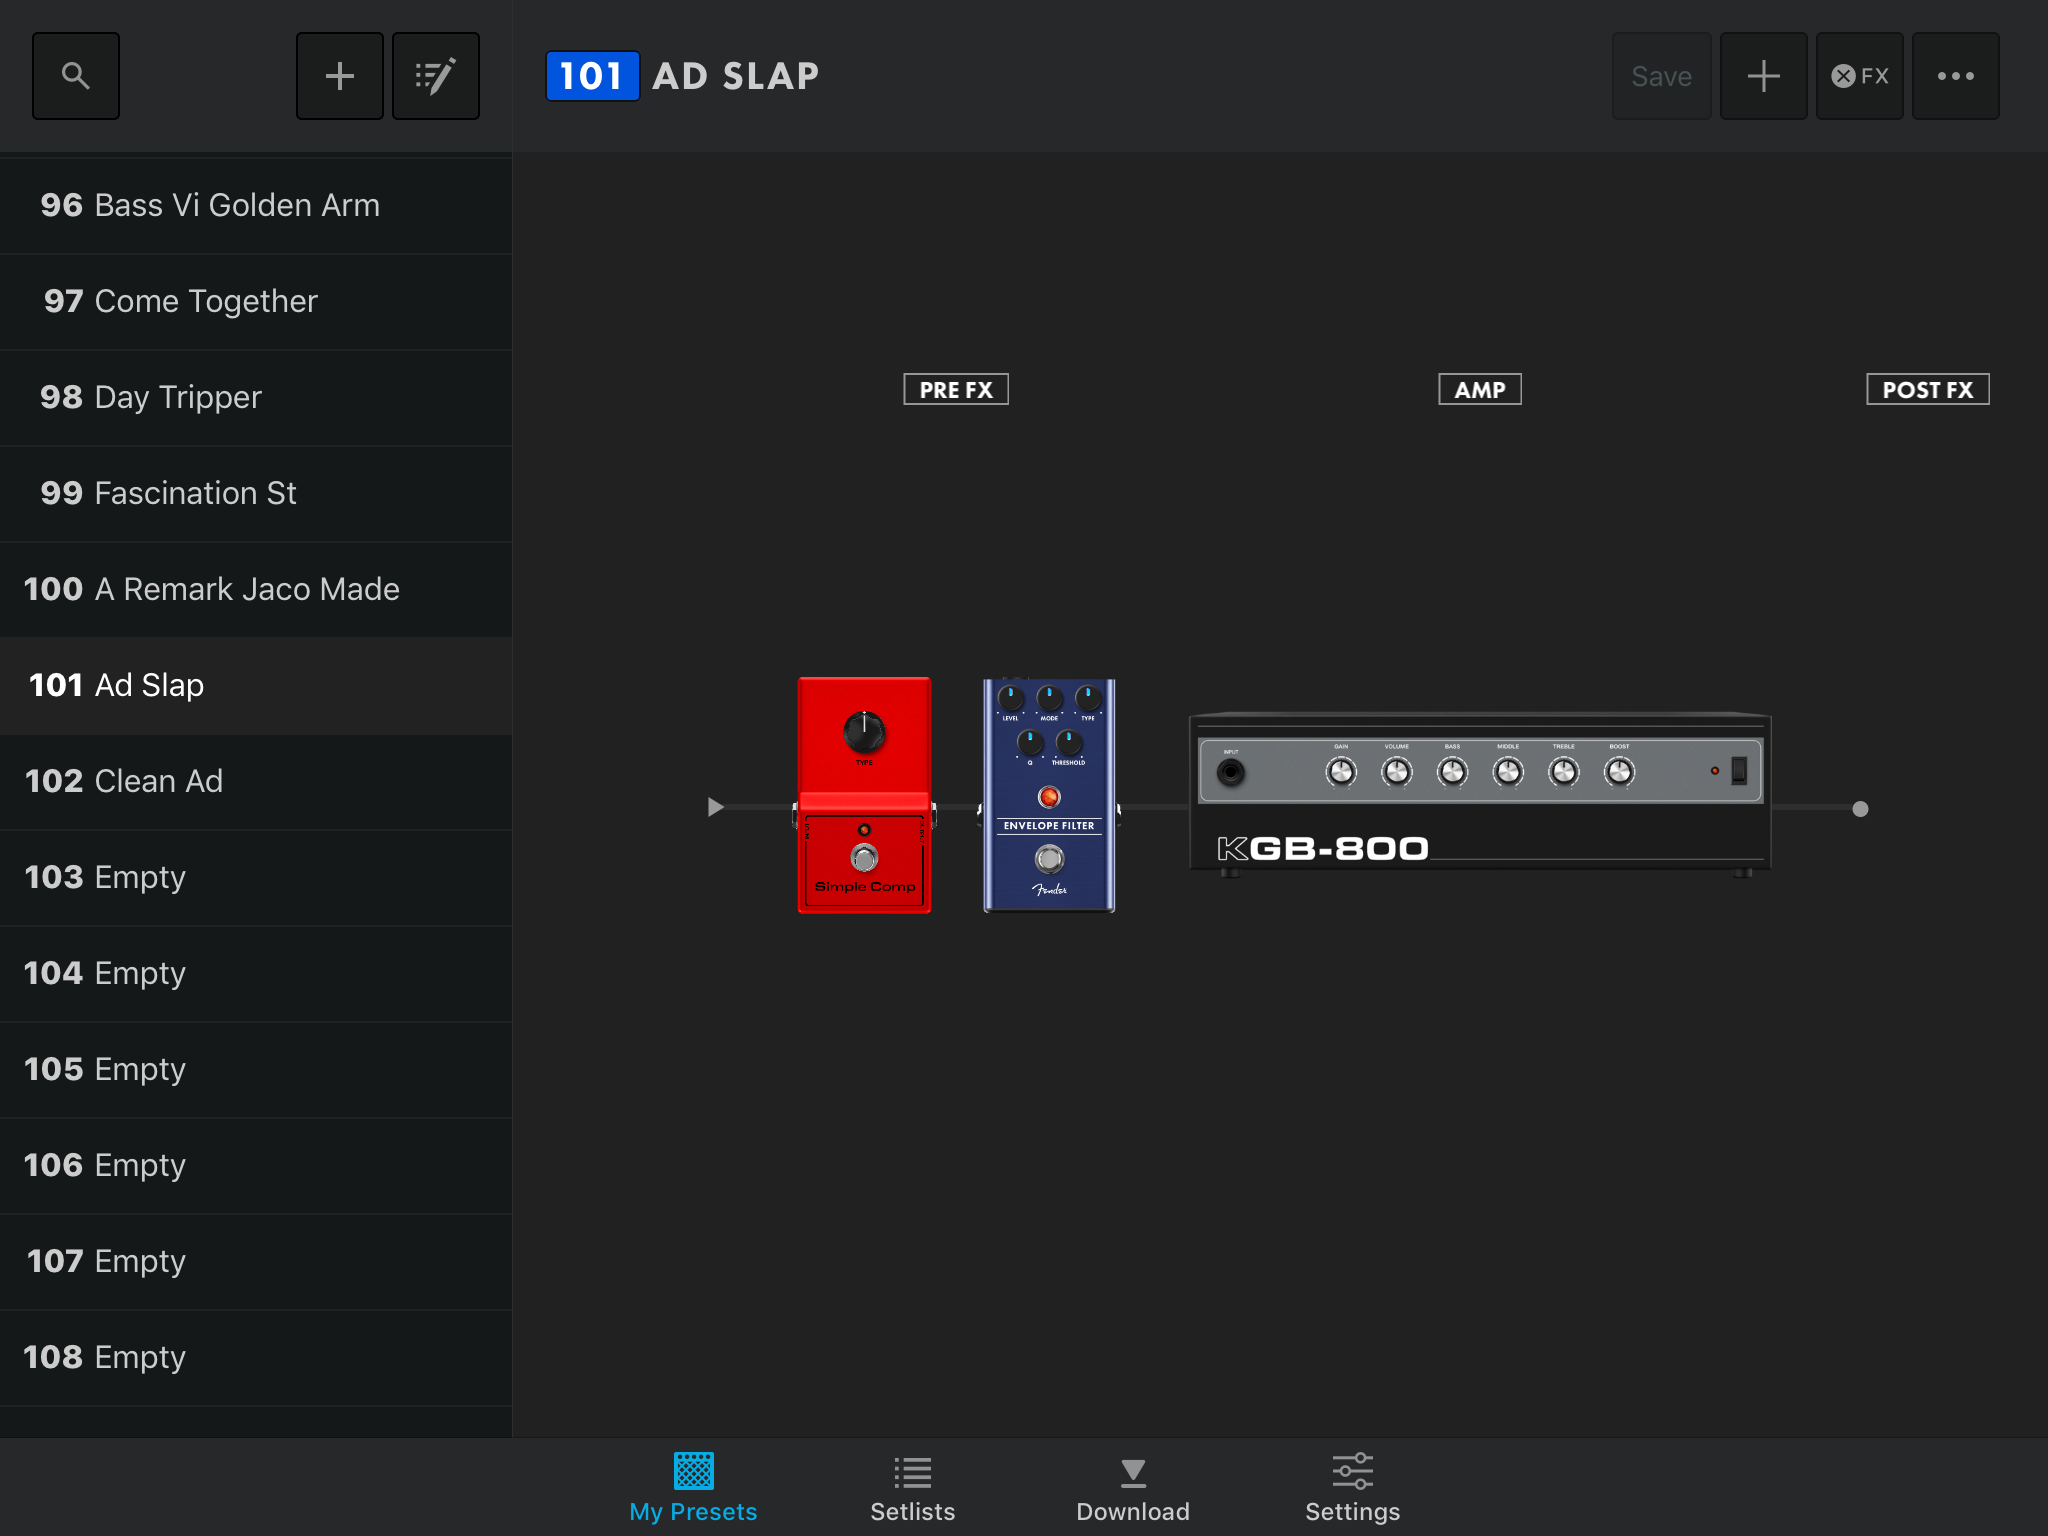Adjust the Envelope Filter Type knob

(x=1088, y=697)
